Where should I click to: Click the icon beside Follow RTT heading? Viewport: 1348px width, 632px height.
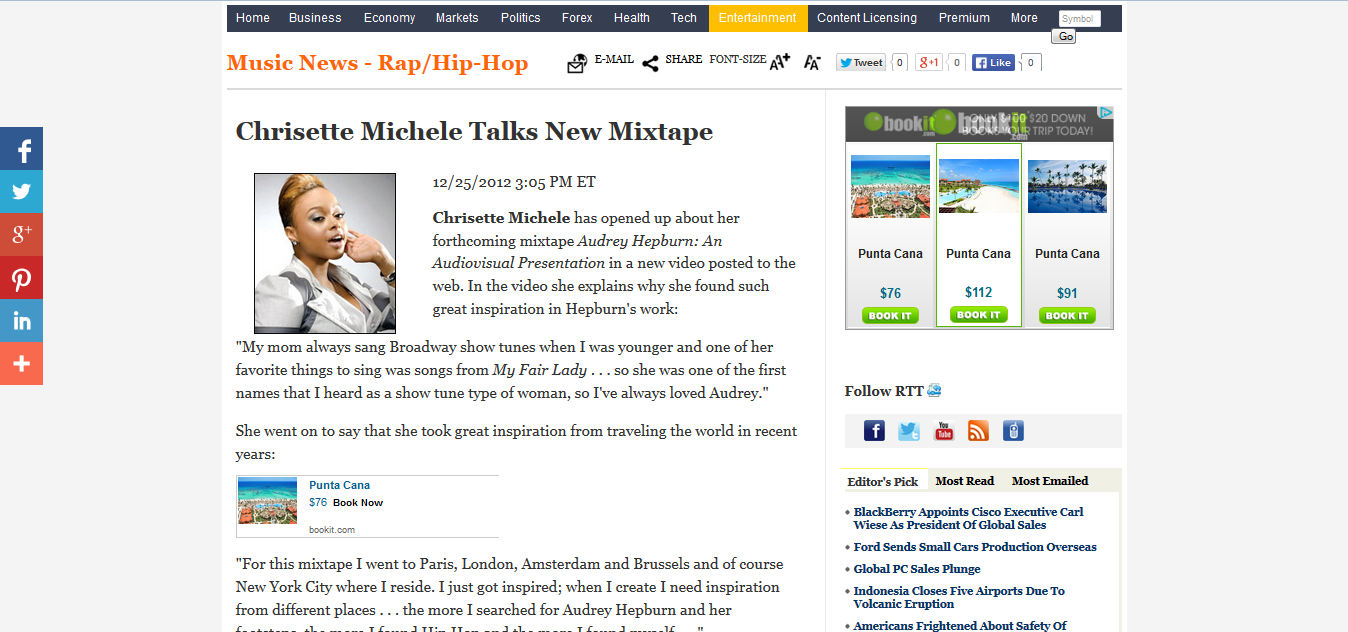[934, 391]
